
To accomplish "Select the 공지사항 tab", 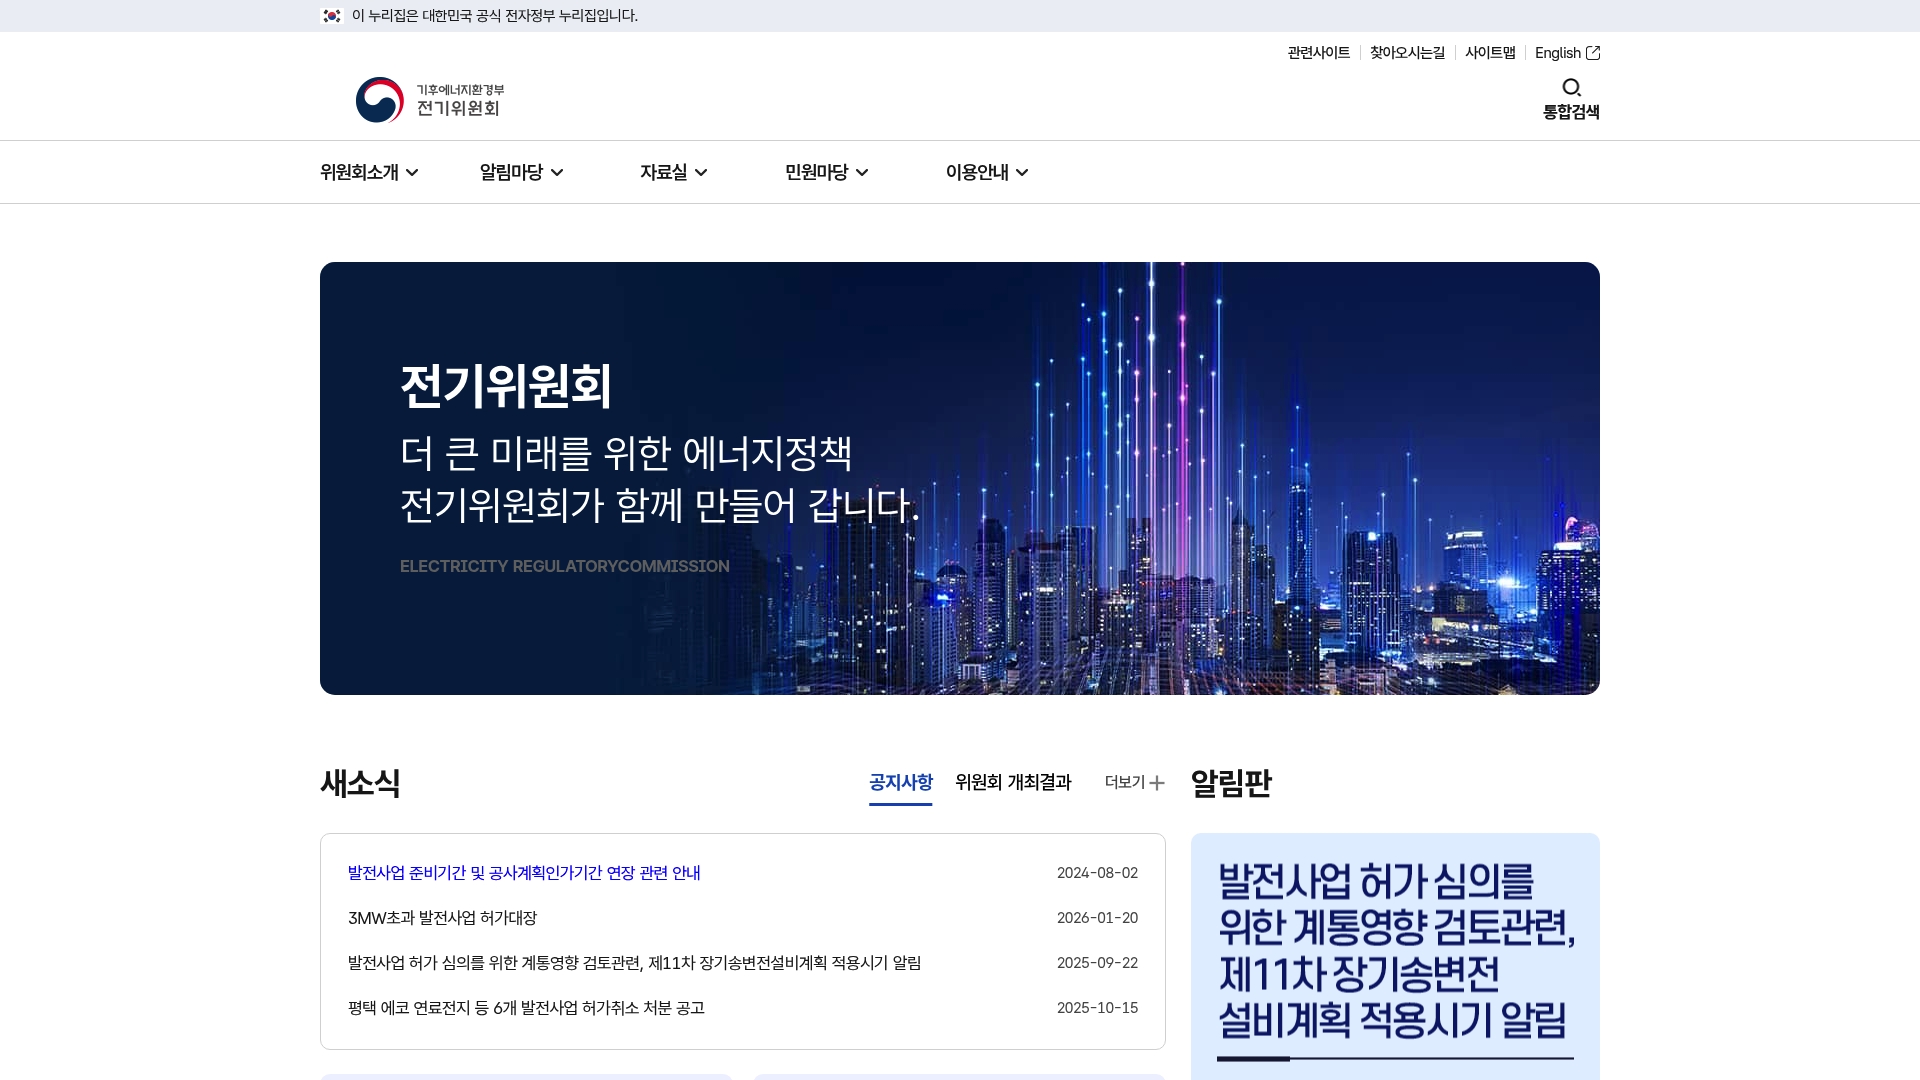I will (x=900, y=783).
